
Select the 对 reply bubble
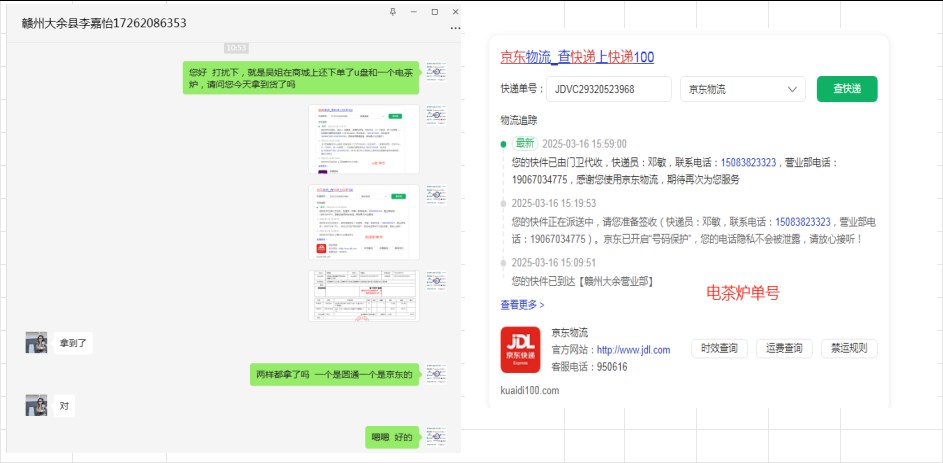click(64, 406)
